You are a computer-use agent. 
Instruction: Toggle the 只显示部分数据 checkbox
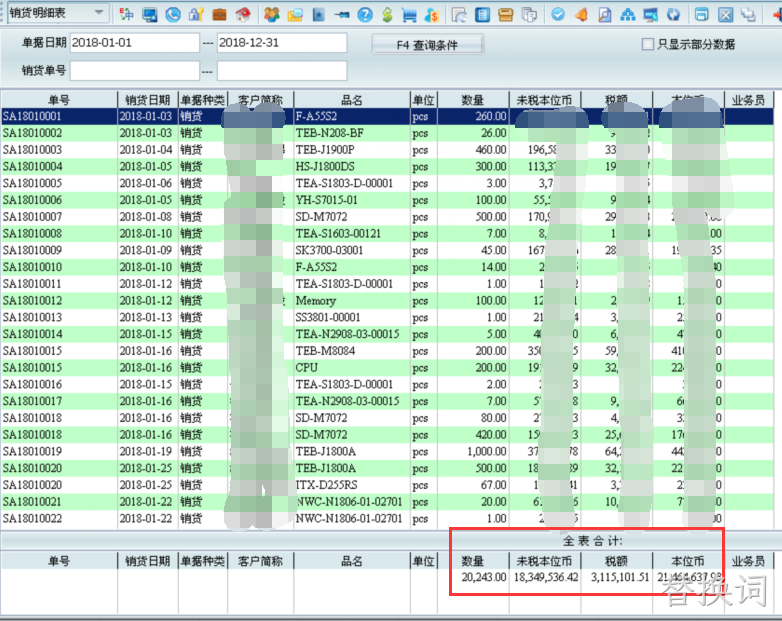(x=647, y=44)
